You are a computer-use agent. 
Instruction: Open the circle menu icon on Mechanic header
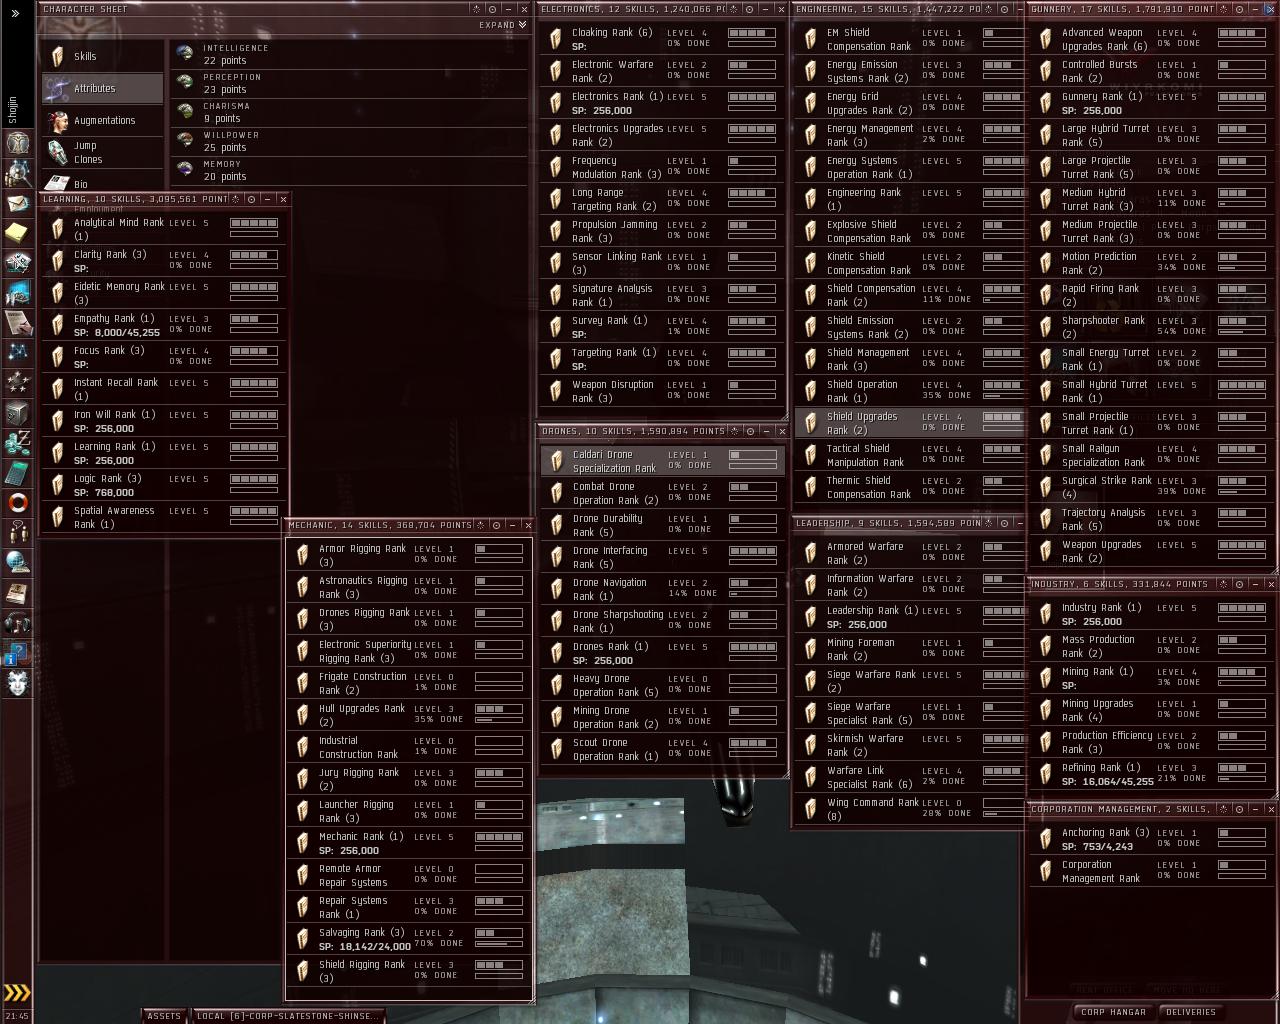[x=495, y=525]
